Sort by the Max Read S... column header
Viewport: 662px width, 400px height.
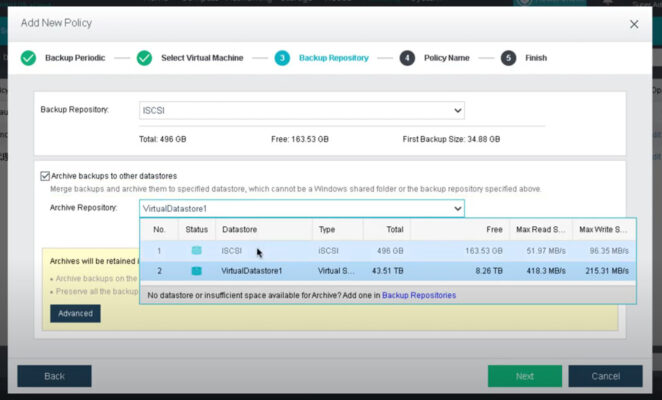click(x=541, y=229)
